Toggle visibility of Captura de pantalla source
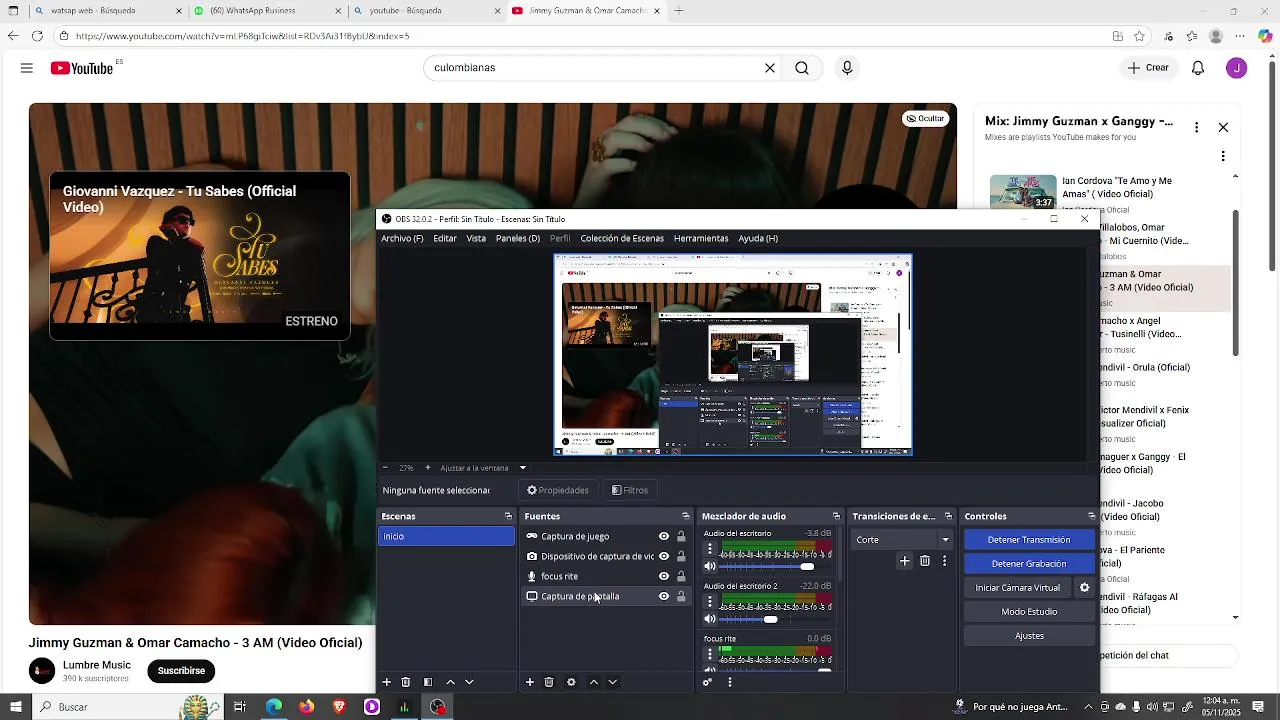 664,596
